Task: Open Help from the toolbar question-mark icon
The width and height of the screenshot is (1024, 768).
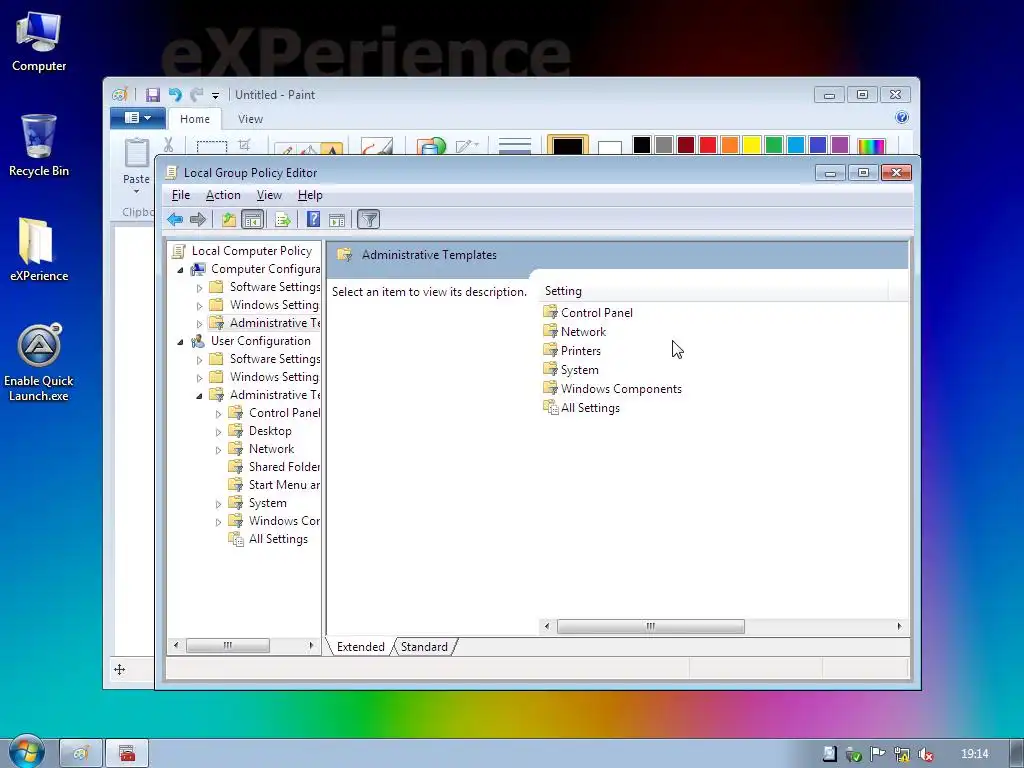Action: click(313, 219)
